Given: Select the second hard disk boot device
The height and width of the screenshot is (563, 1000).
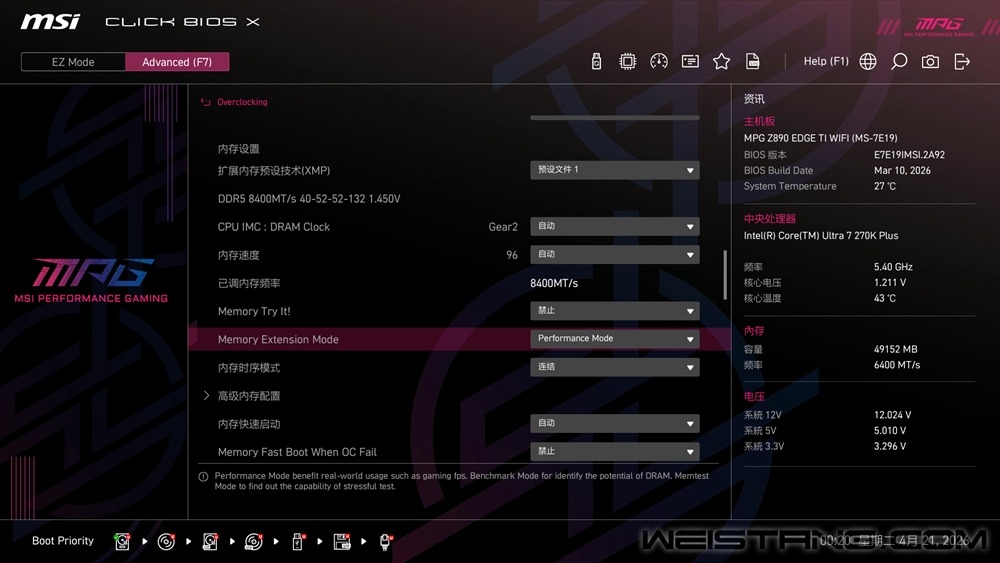Looking at the screenshot, I should 210,541.
